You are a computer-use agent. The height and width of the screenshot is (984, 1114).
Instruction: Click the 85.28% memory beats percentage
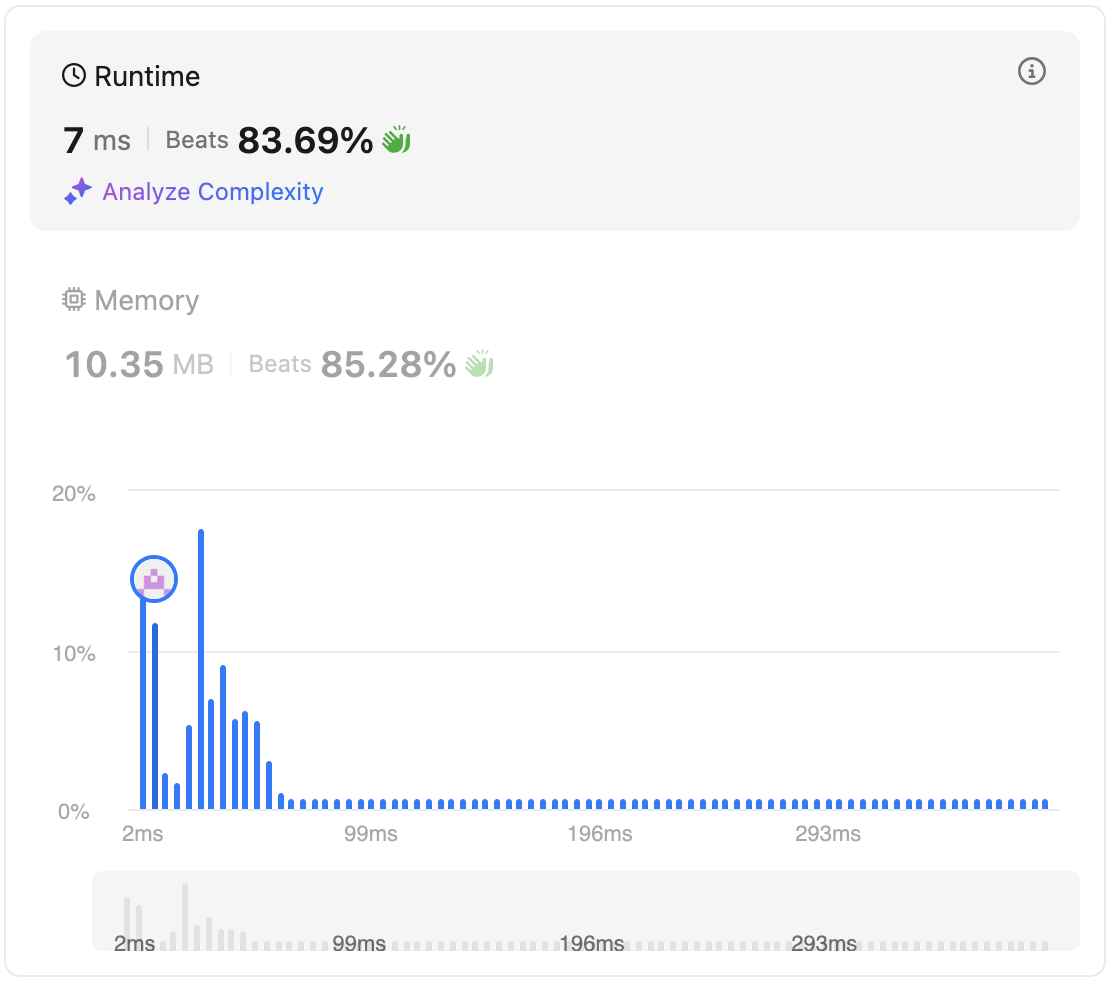(x=388, y=364)
